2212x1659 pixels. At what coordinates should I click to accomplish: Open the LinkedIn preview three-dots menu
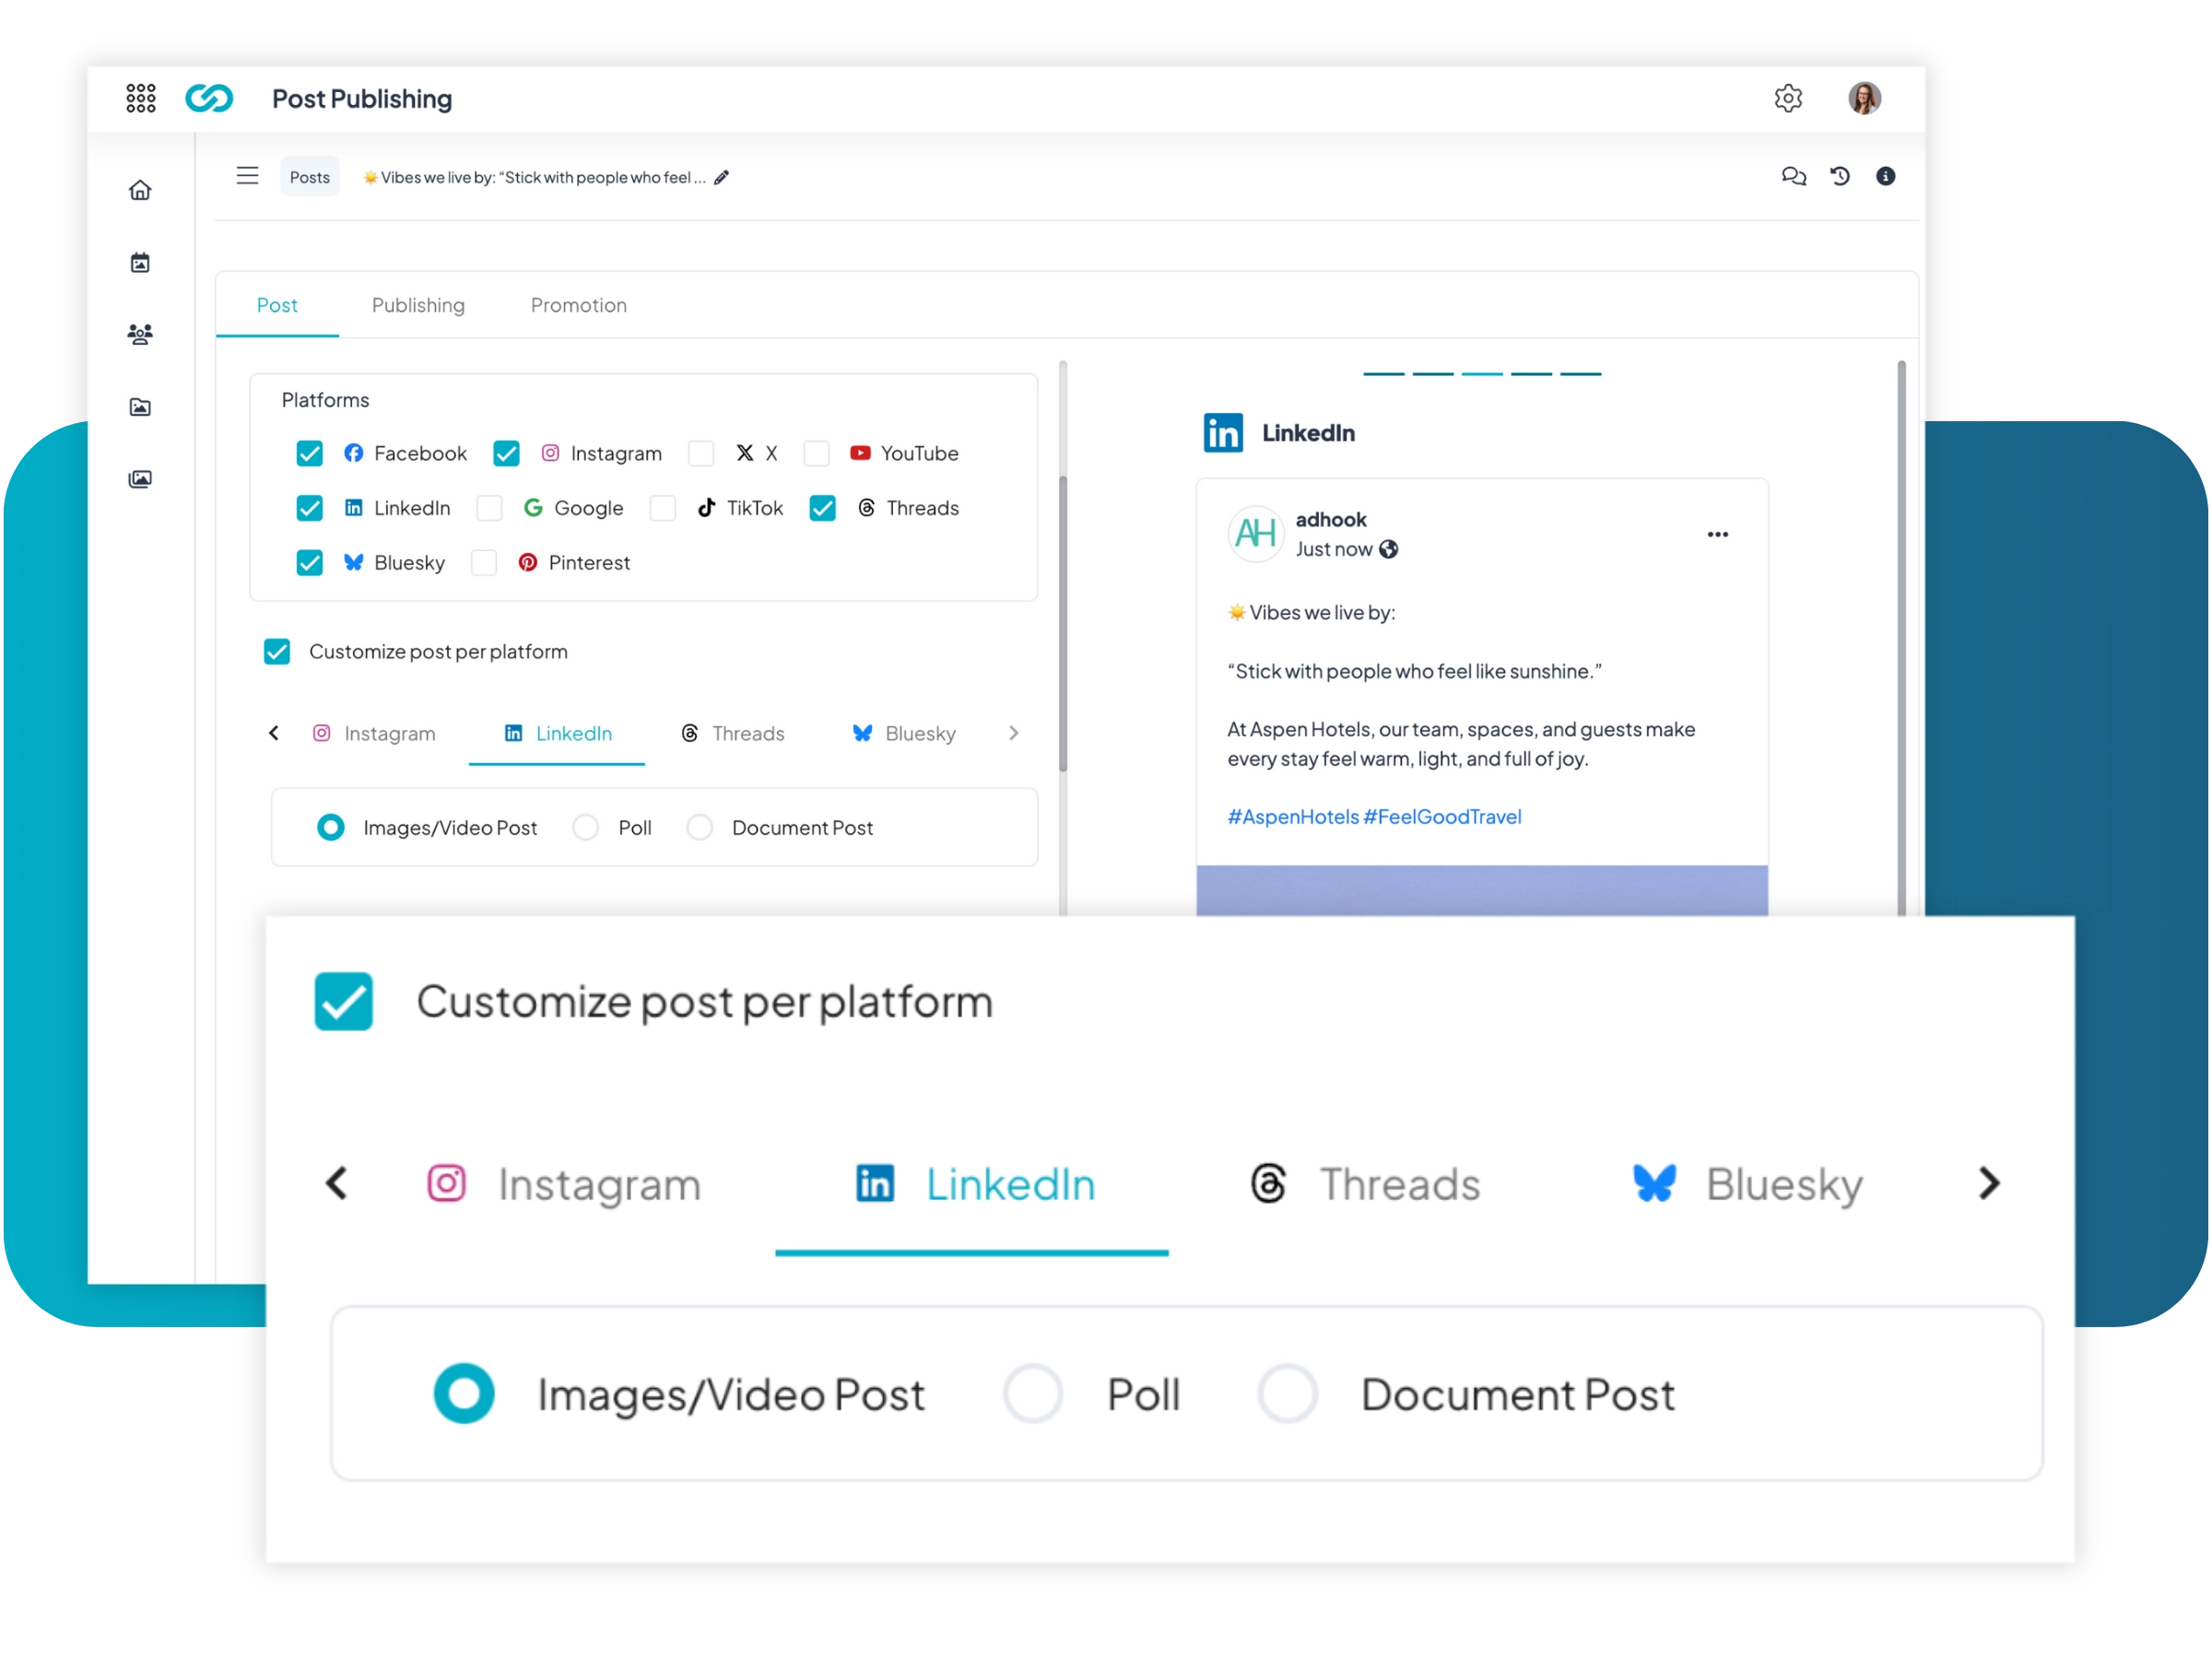point(1717,534)
